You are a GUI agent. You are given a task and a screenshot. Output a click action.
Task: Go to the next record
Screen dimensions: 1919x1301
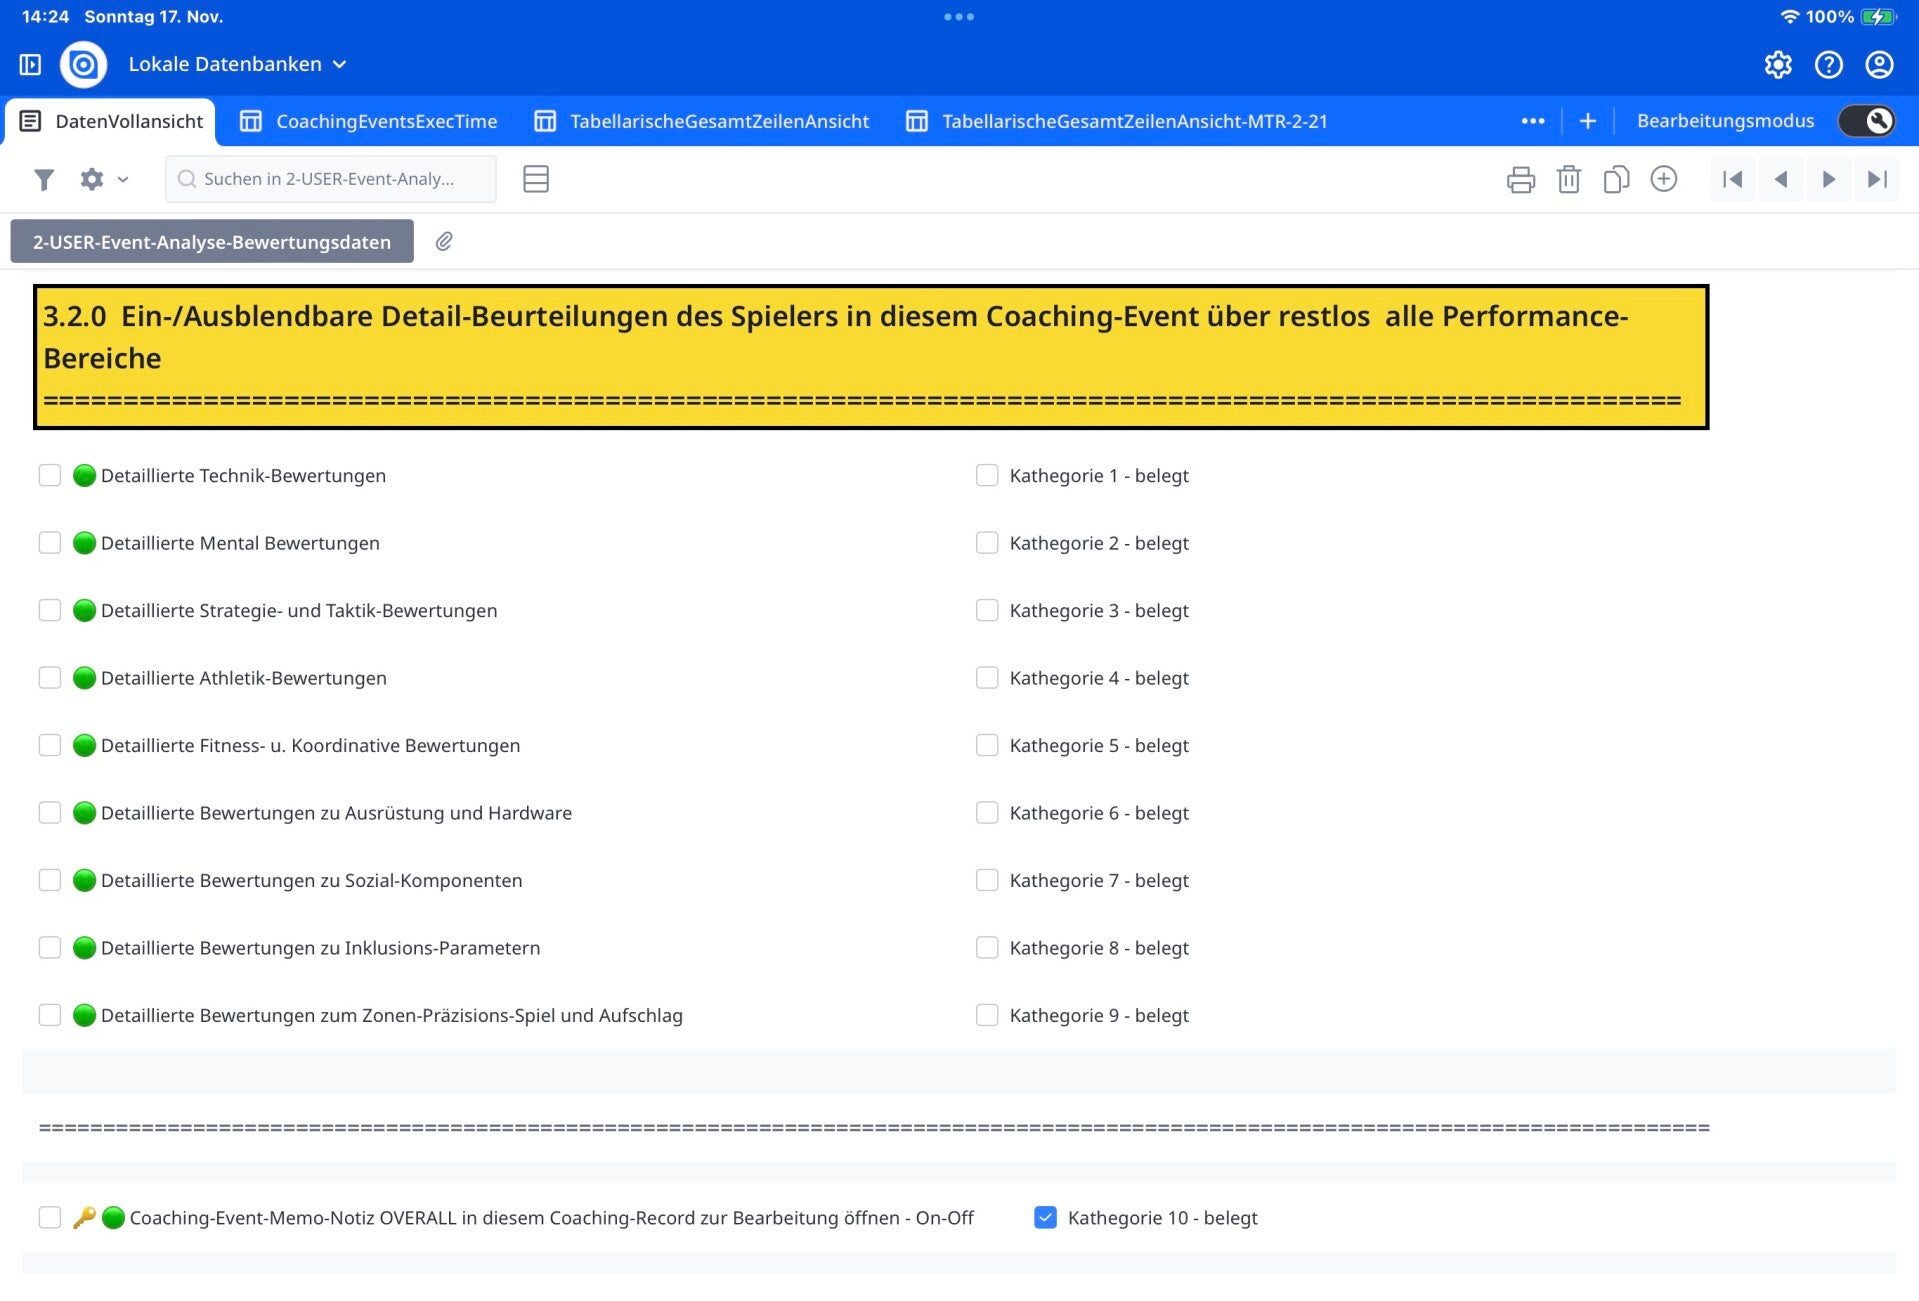tap(1828, 180)
